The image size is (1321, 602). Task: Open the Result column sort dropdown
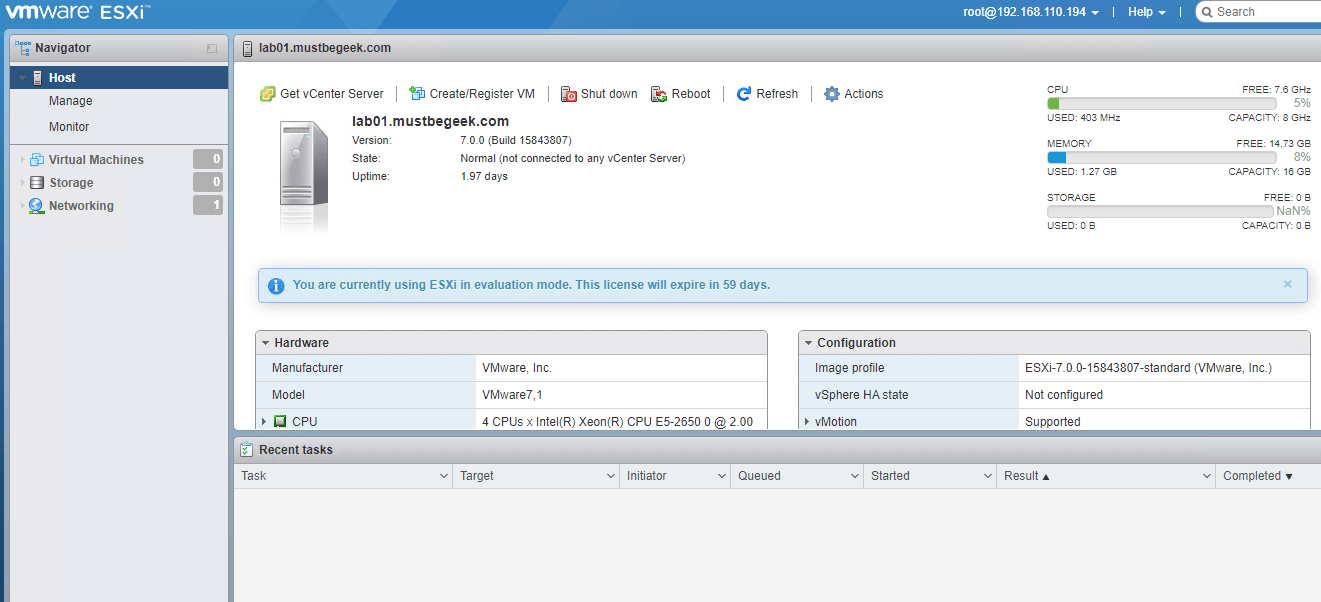pos(1206,476)
